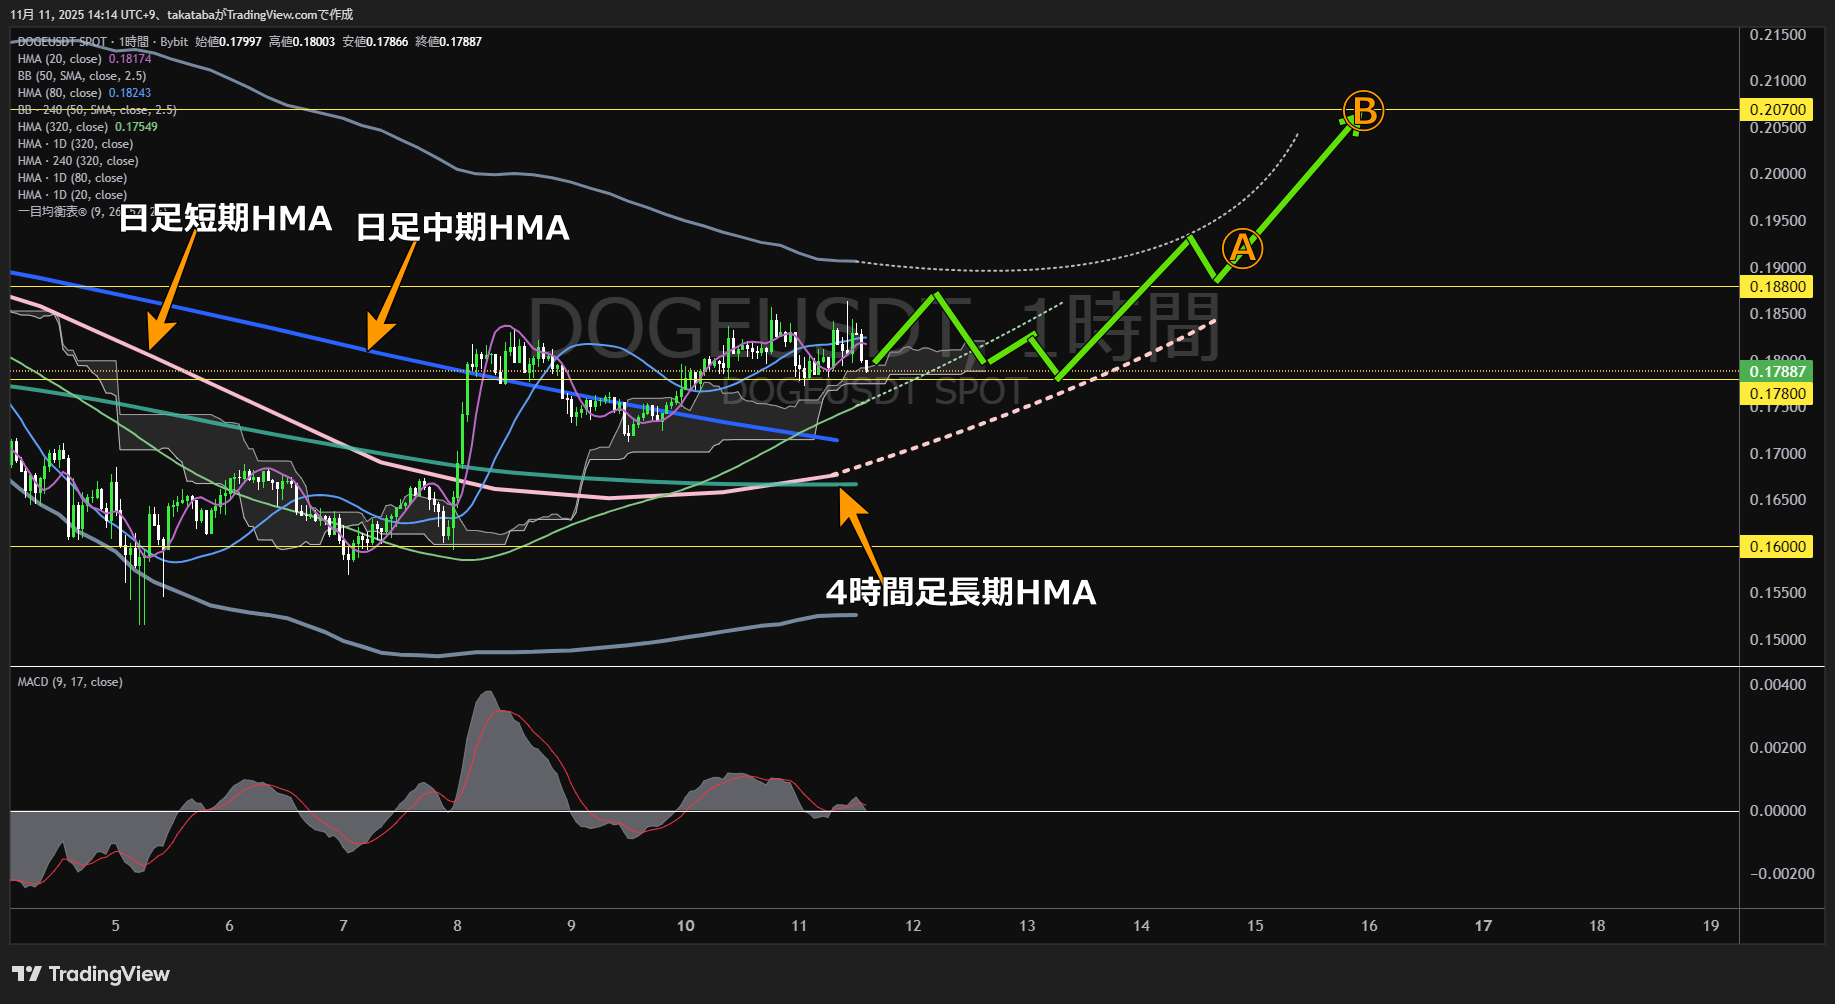The image size is (1835, 1004).
Task: Click 0.15500 on the price axis
Action: point(1778,593)
